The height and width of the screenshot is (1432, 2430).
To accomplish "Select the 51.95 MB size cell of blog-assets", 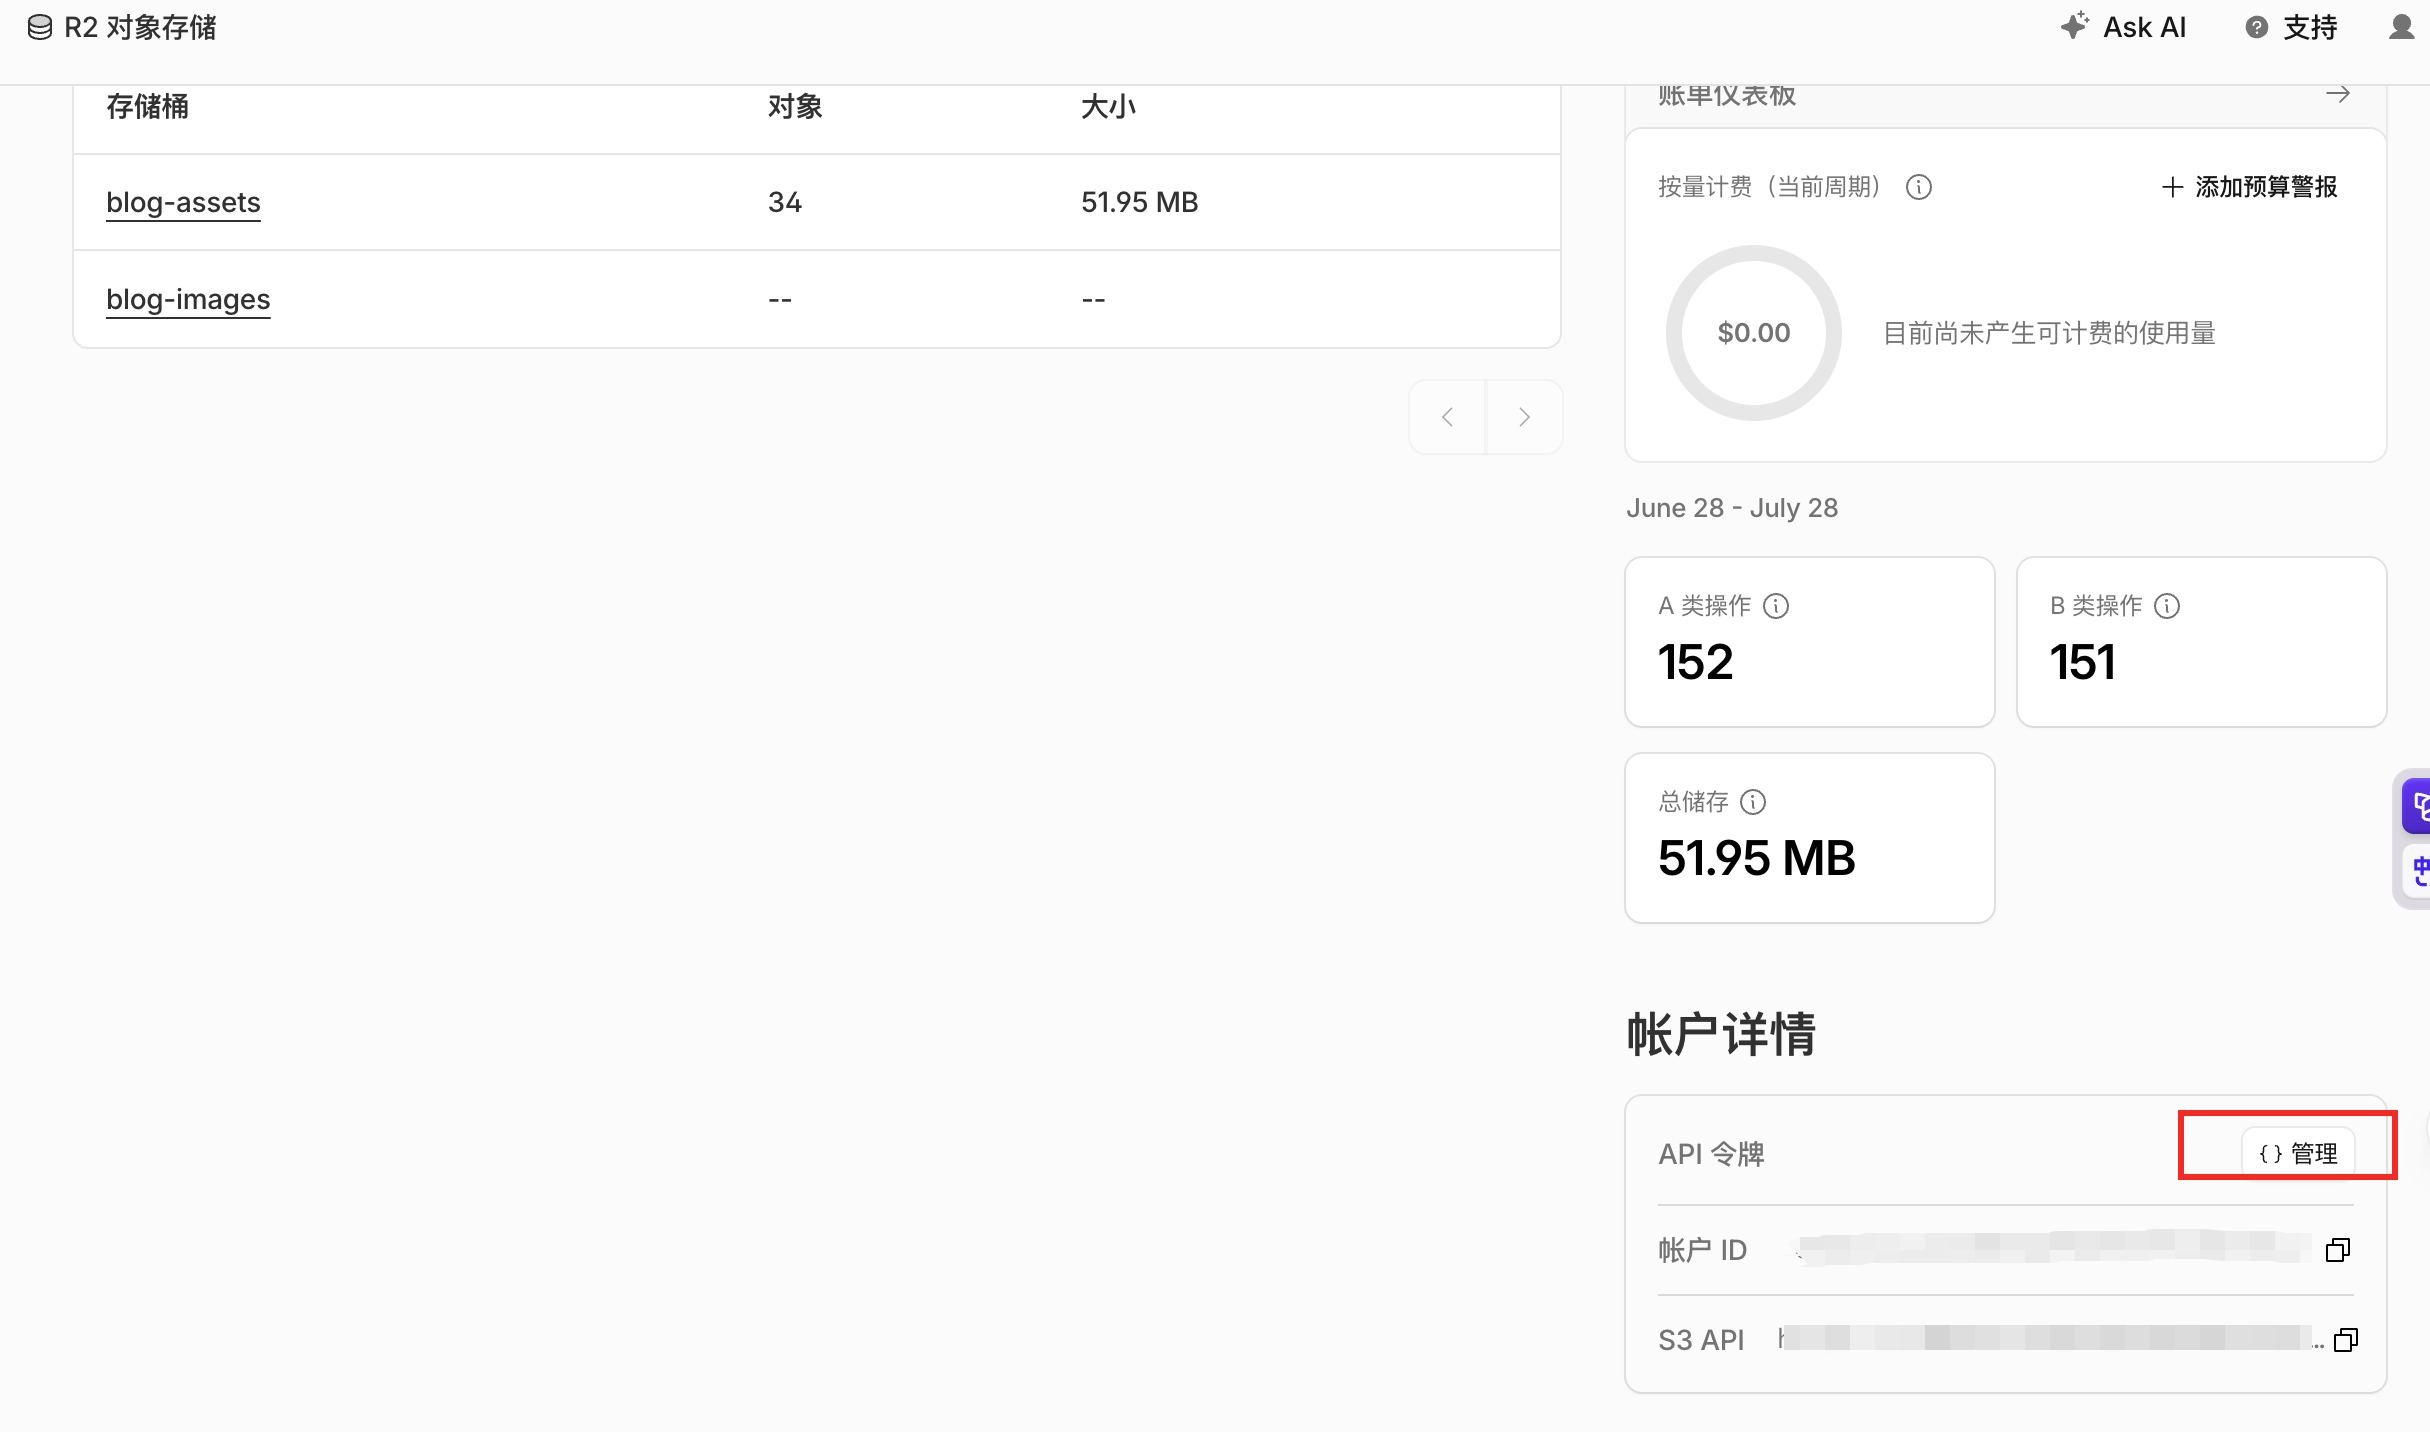I will 1140,202.
